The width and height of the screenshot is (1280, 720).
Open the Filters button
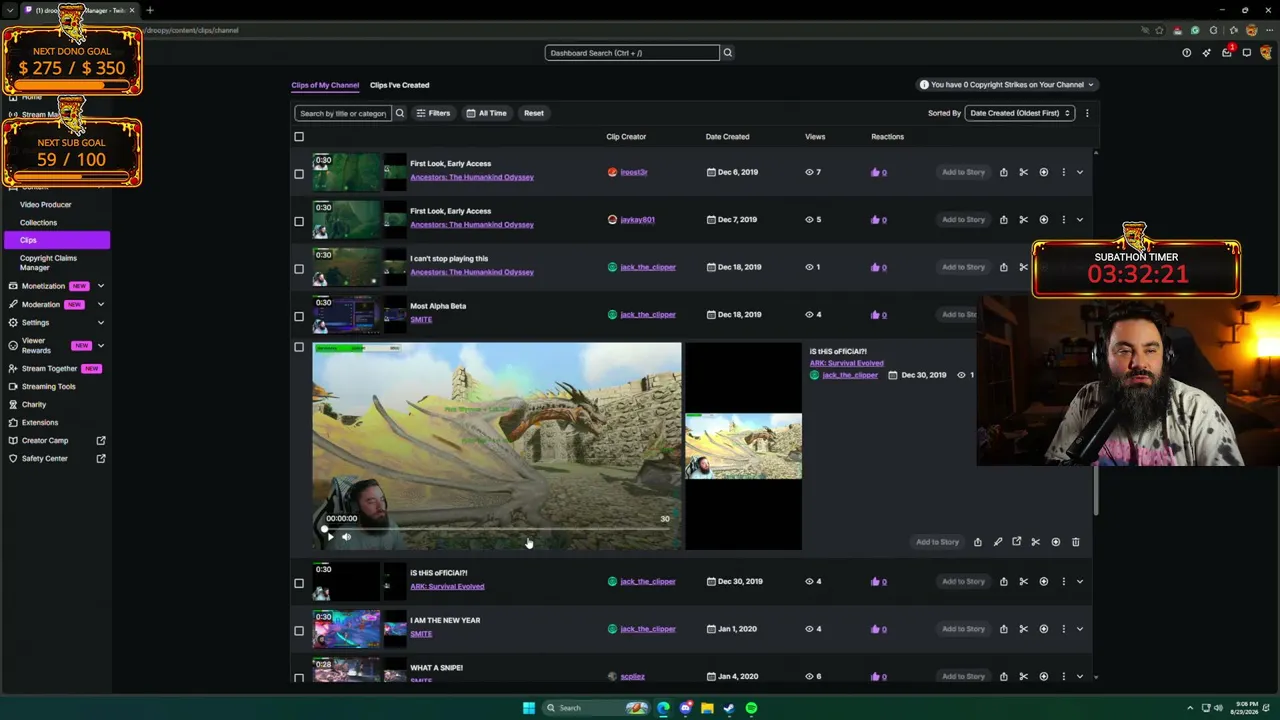(x=434, y=113)
